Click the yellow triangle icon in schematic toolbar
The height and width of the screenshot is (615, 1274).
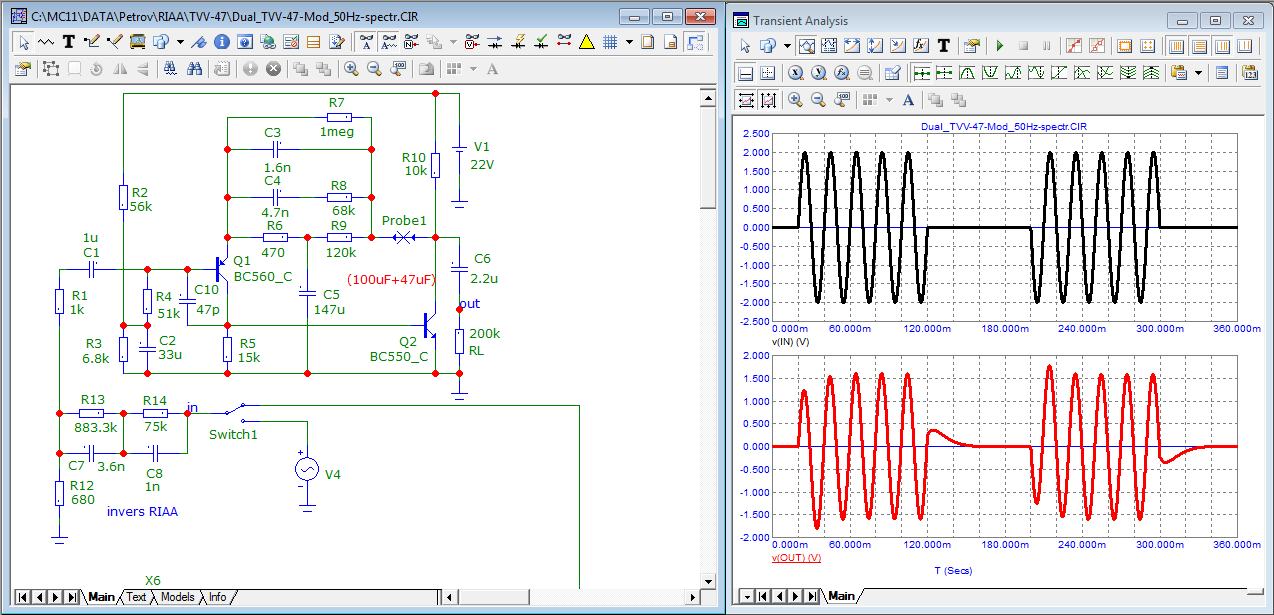coord(587,42)
